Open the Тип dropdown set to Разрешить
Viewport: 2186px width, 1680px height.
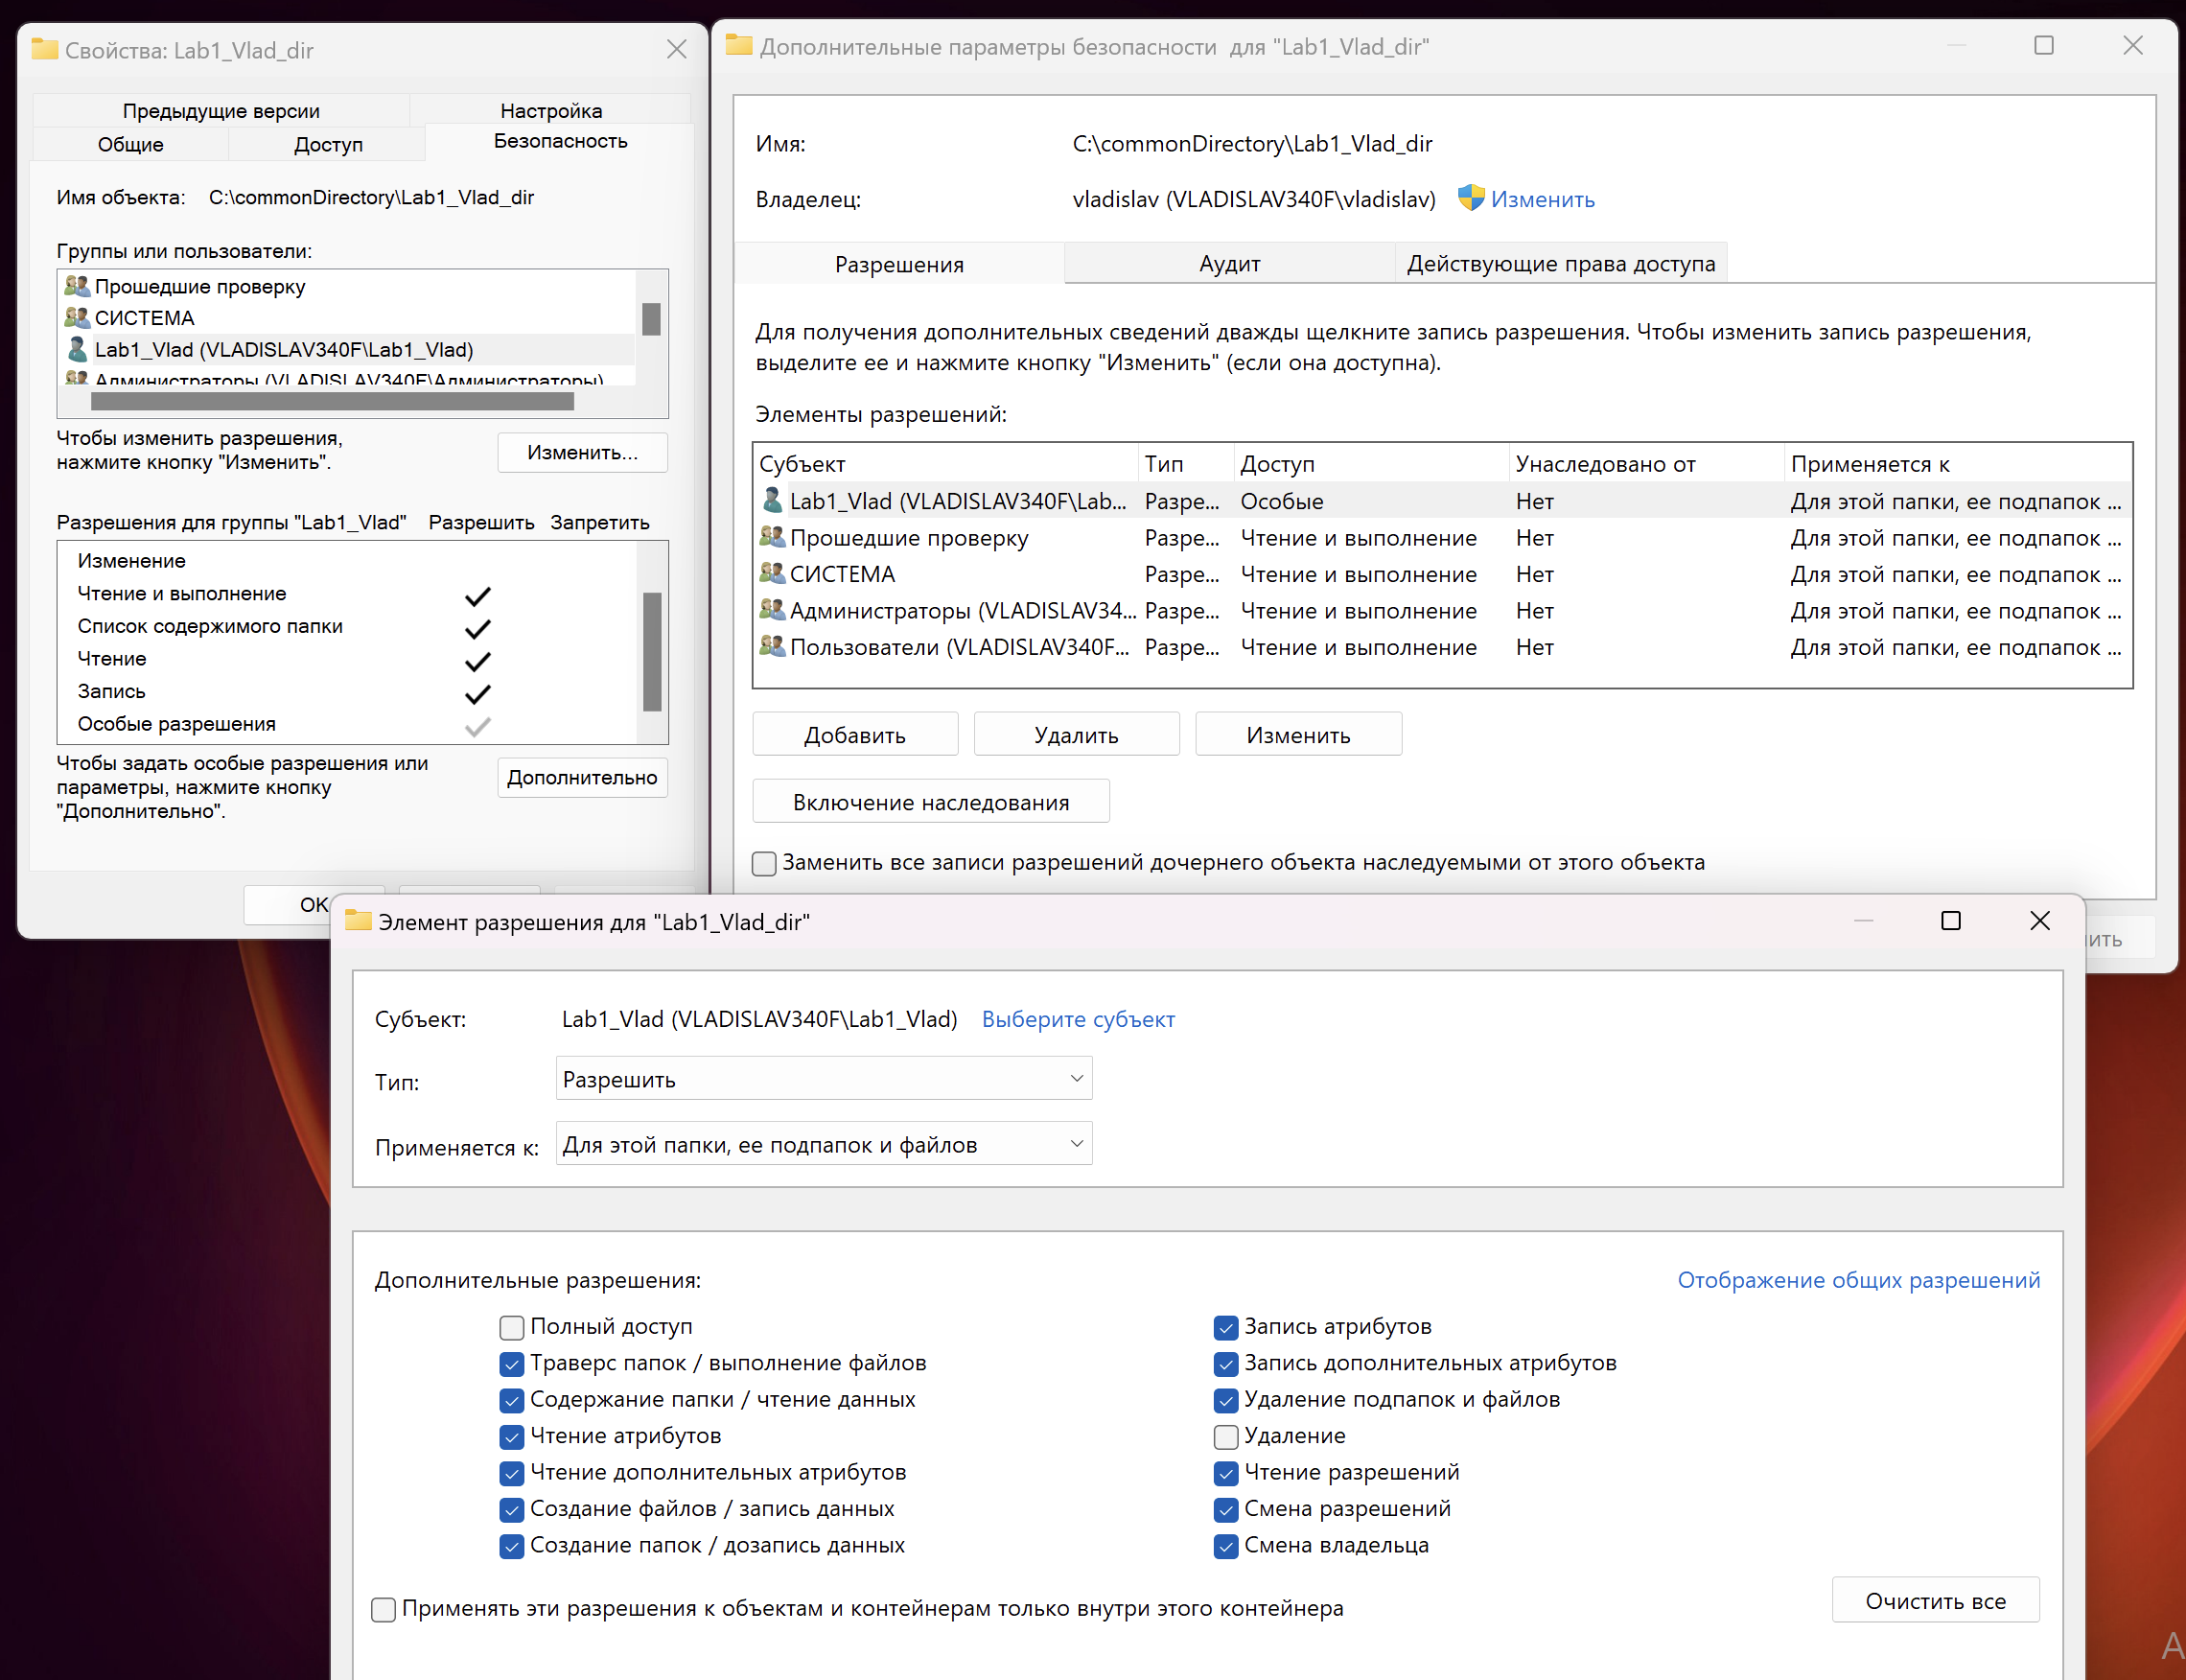[823, 1079]
